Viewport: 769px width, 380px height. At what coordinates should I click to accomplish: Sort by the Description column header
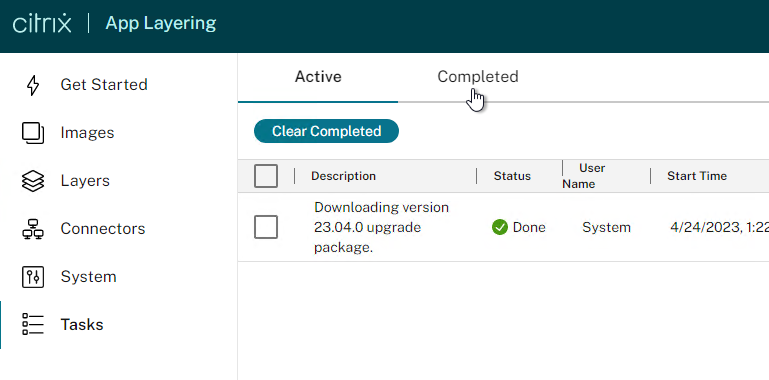pyautogui.click(x=343, y=176)
